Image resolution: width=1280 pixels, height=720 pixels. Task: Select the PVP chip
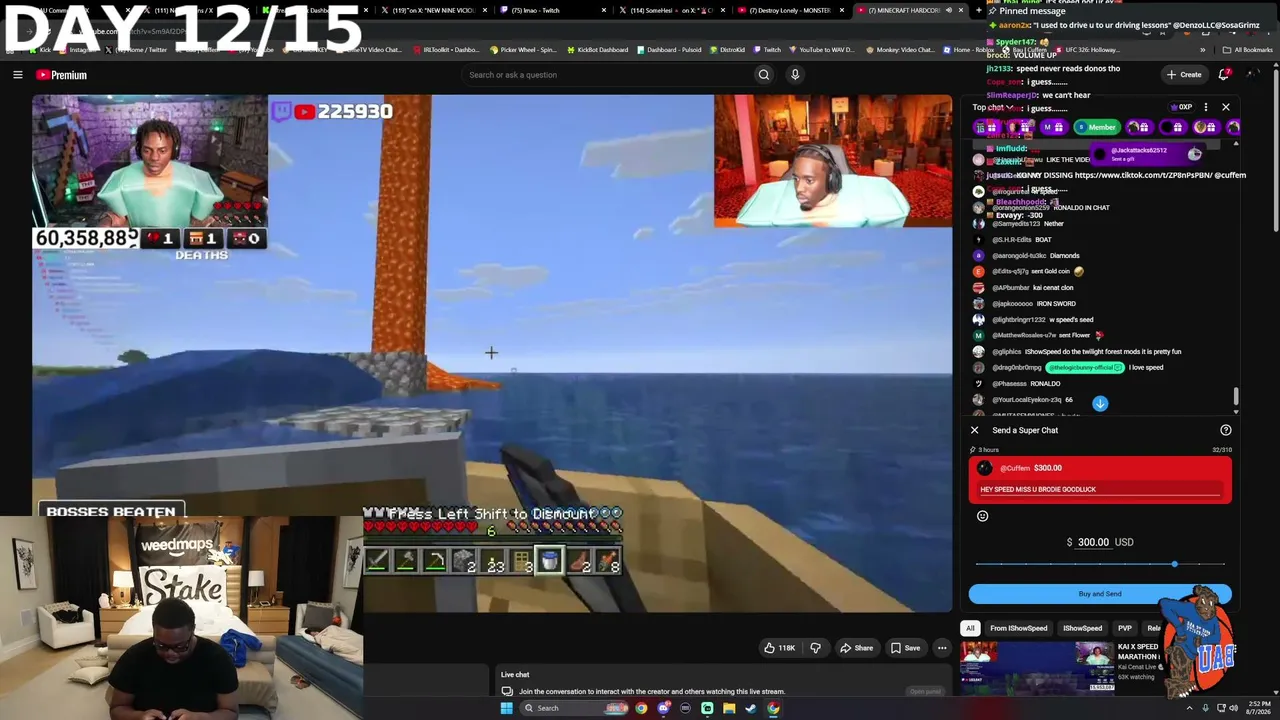tap(1125, 628)
